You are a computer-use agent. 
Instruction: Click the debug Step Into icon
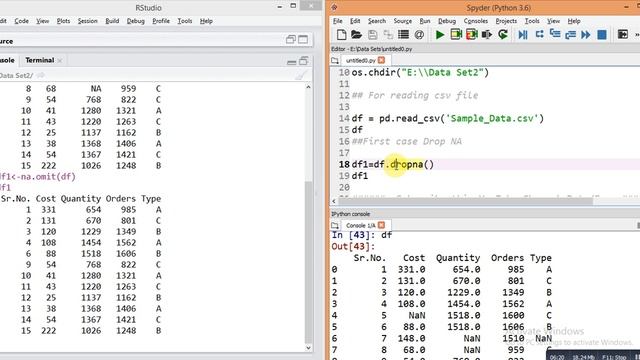tap(555, 35)
